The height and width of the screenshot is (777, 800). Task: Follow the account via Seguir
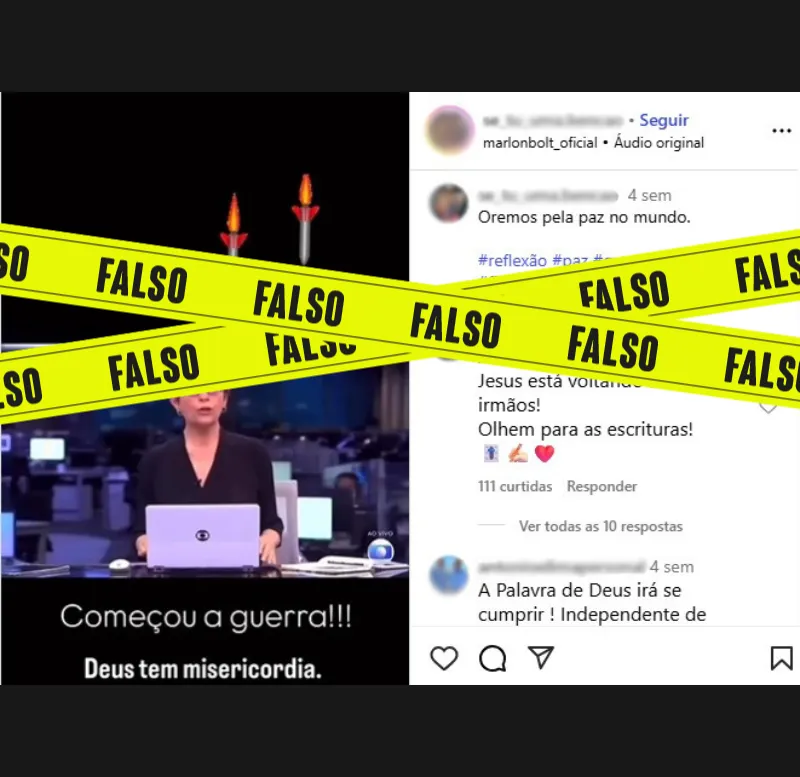coord(664,120)
